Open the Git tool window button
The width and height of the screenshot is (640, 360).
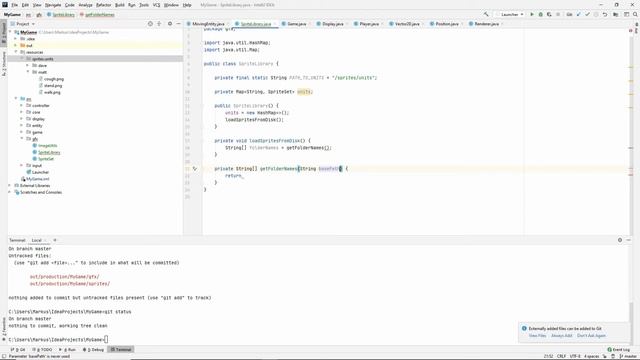click(18, 349)
